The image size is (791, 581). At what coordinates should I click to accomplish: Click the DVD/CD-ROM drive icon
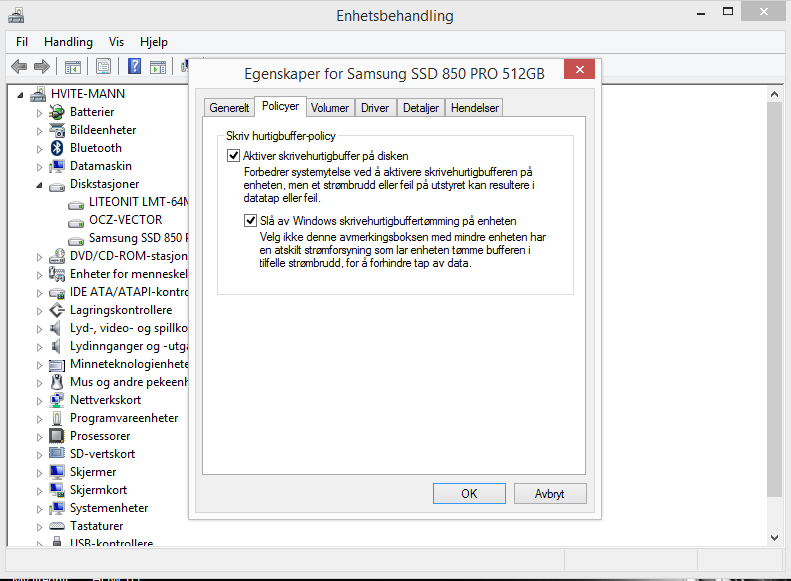click(57, 256)
